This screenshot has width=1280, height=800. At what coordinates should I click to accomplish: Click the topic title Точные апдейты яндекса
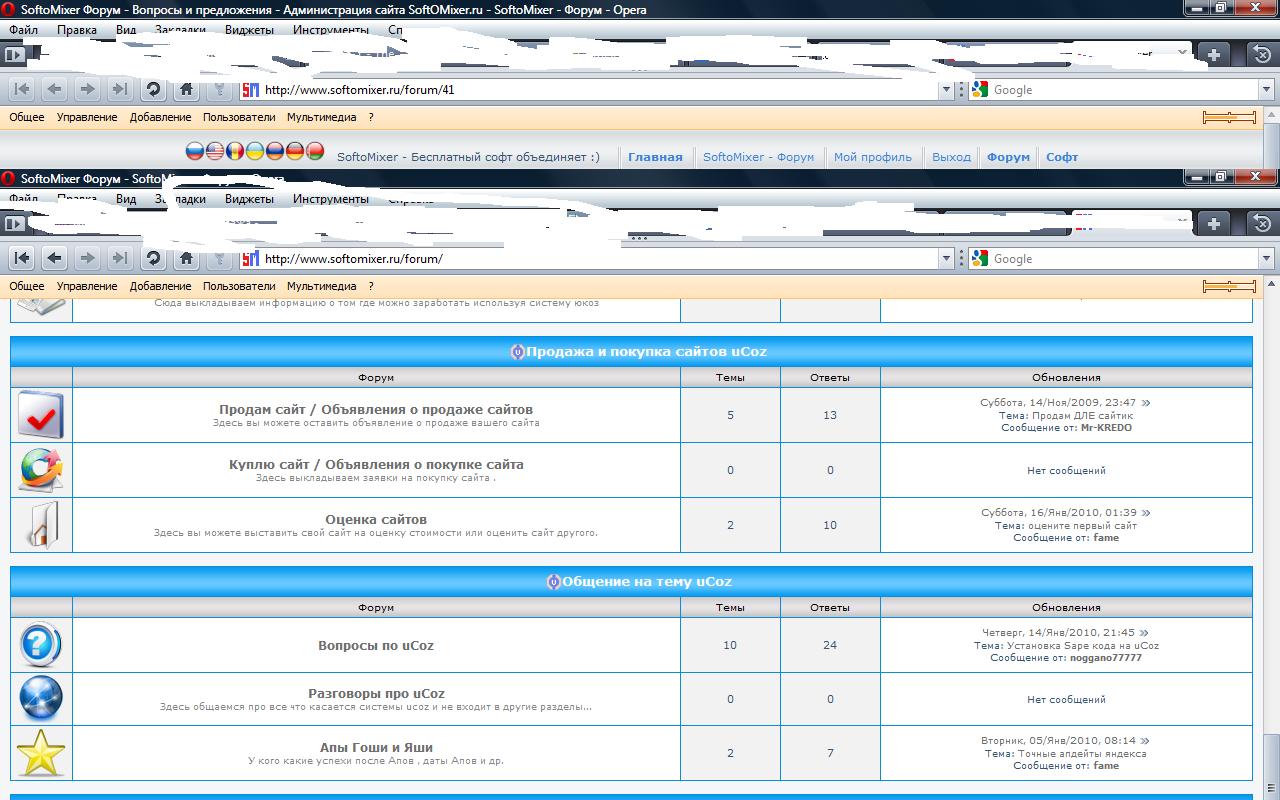[x=1081, y=753]
